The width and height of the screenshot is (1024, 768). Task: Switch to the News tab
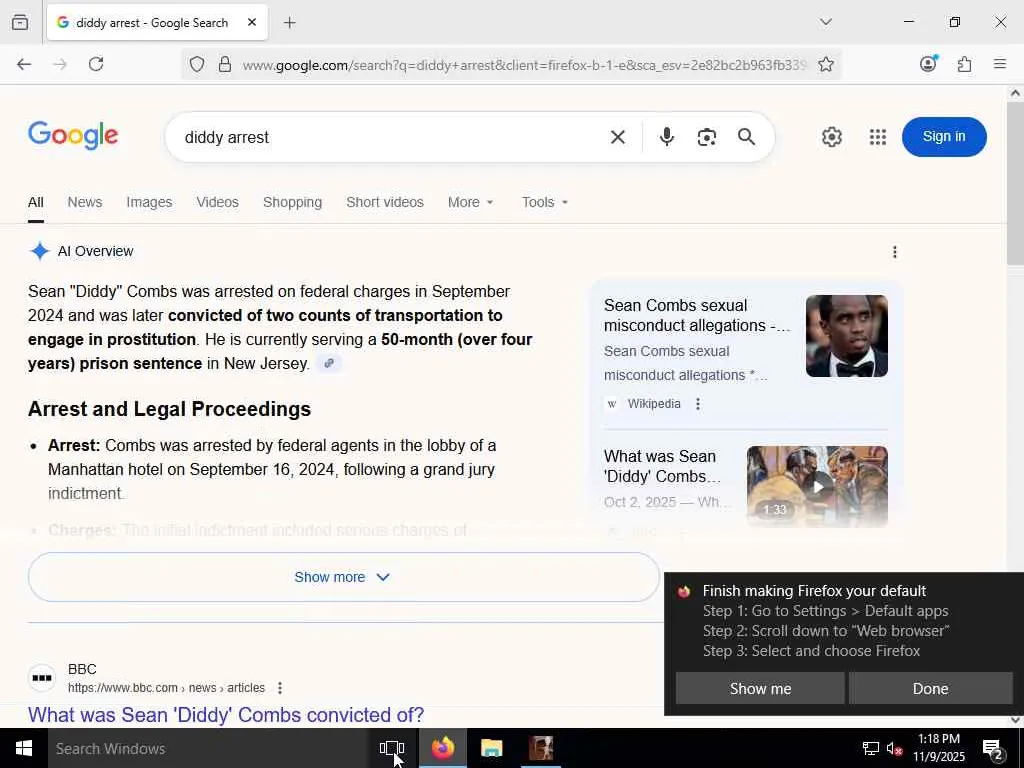pos(85,202)
